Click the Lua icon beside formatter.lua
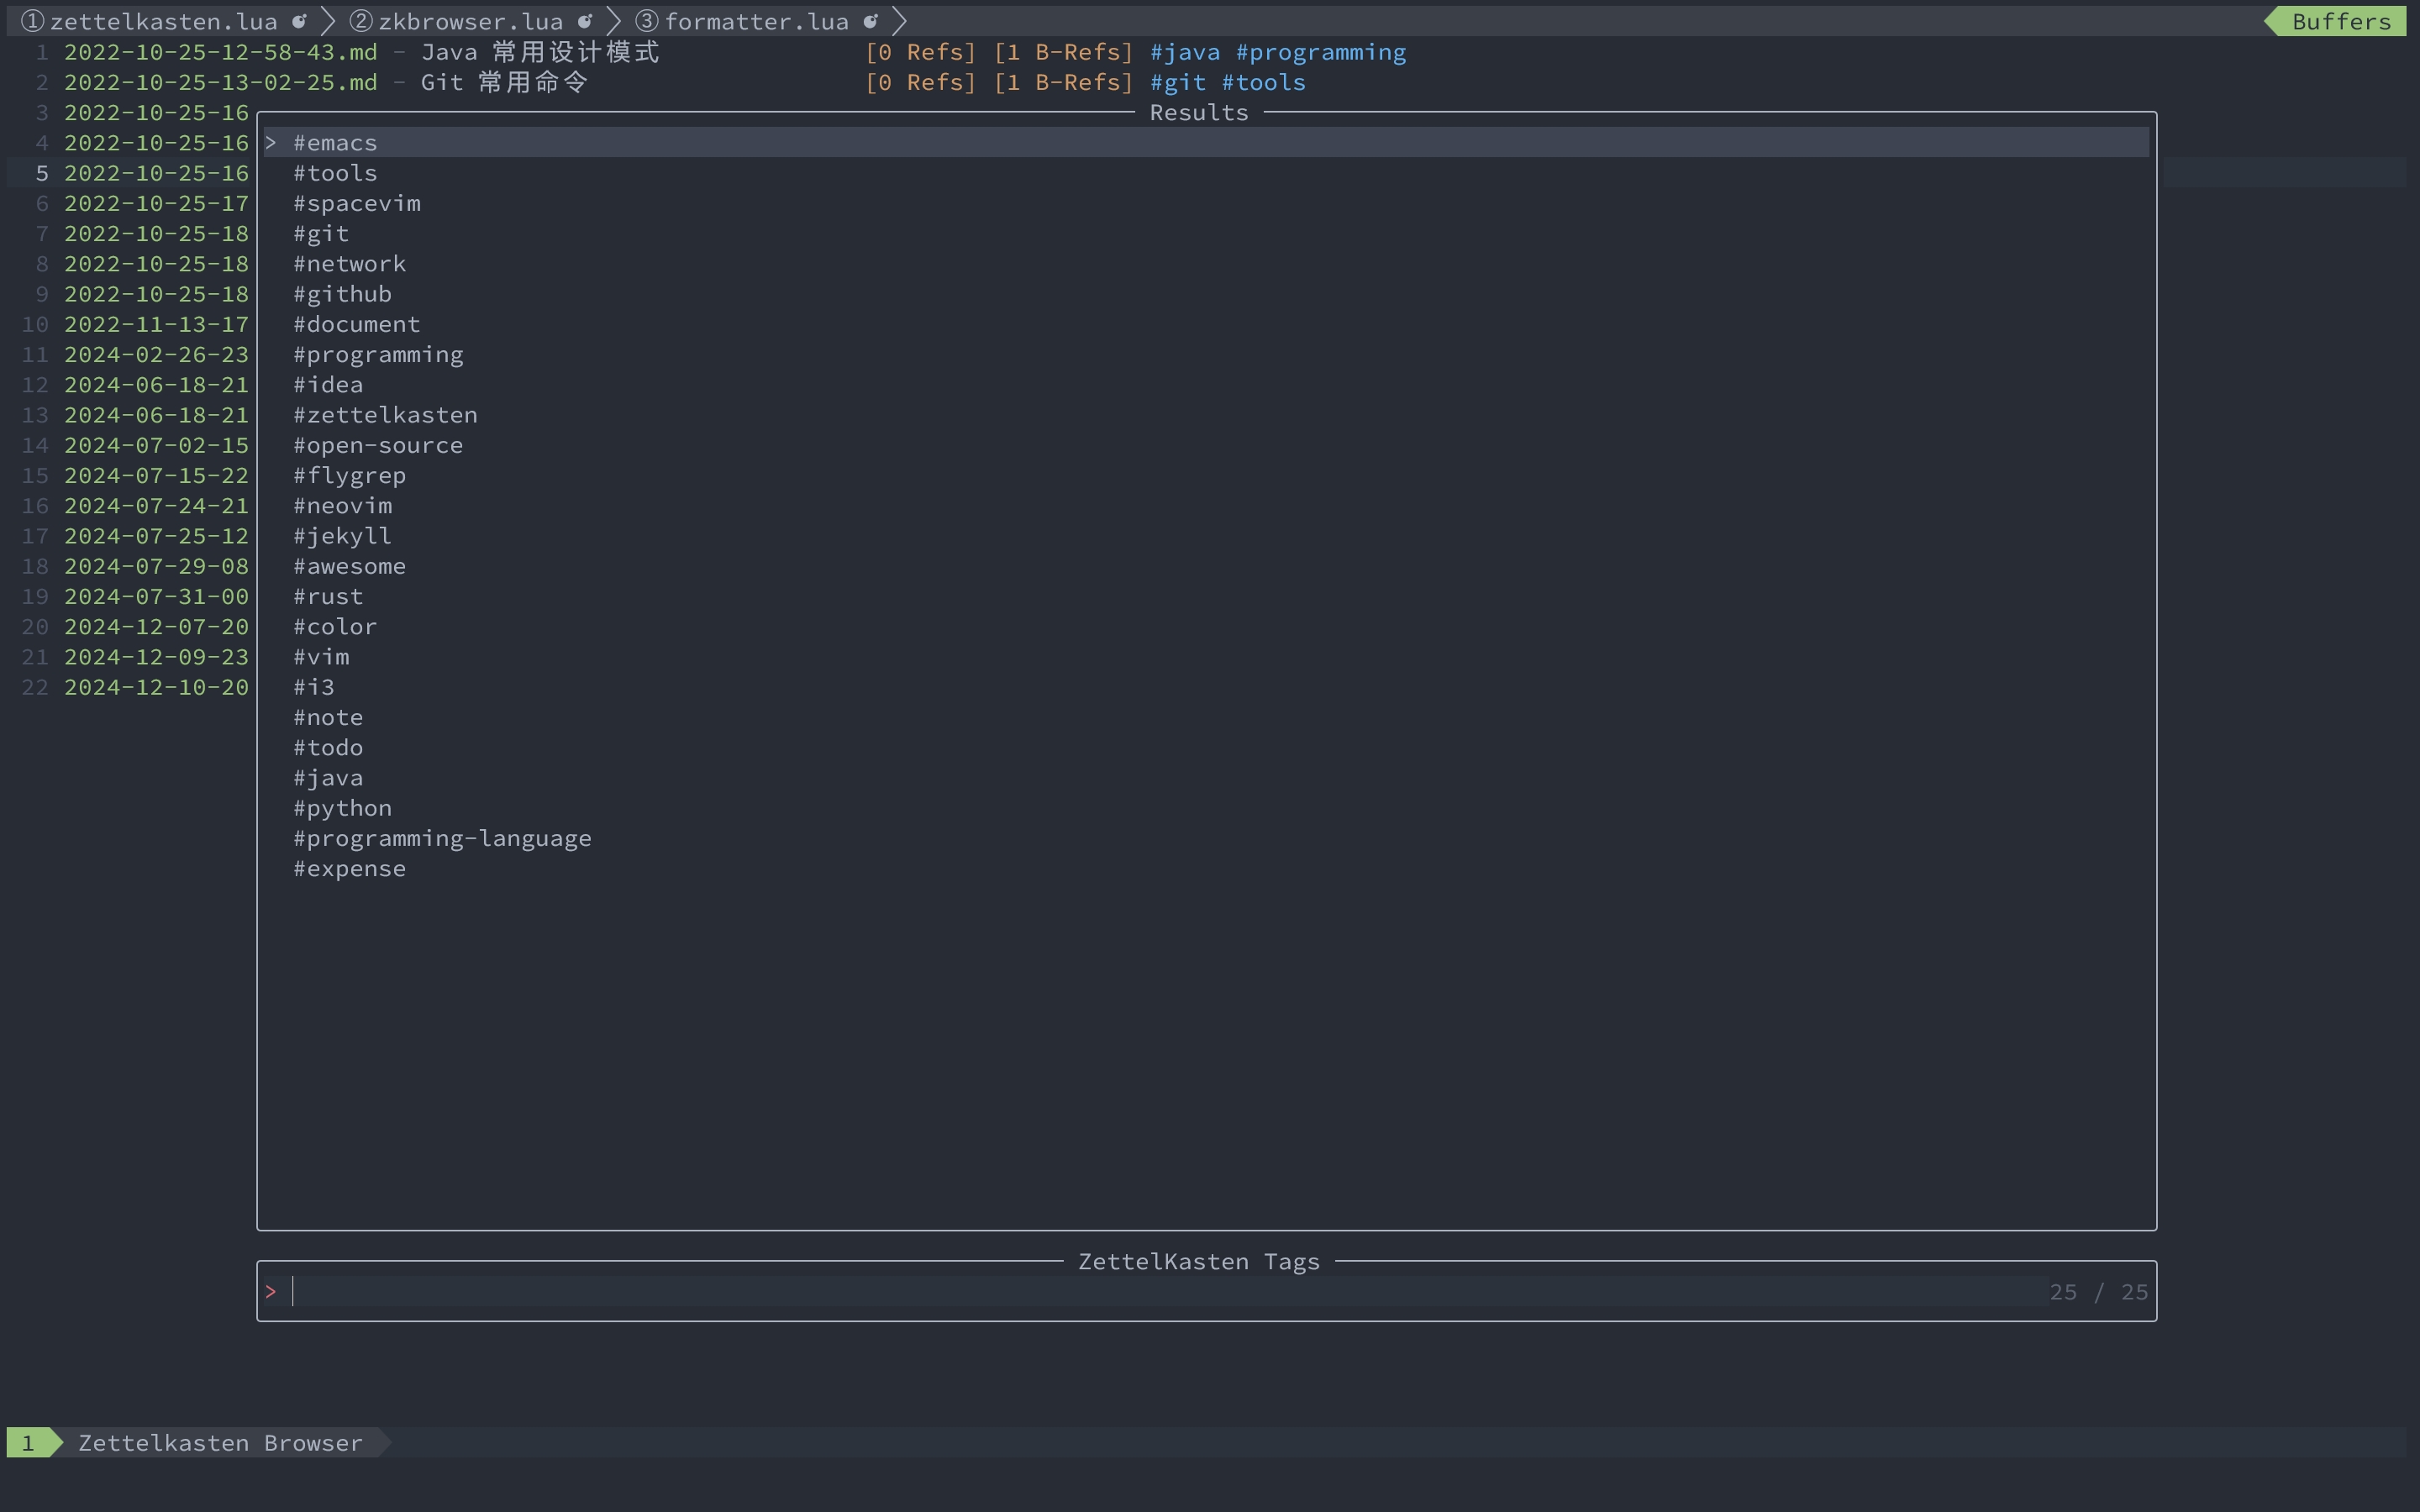The width and height of the screenshot is (2420, 1512). coord(871,21)
